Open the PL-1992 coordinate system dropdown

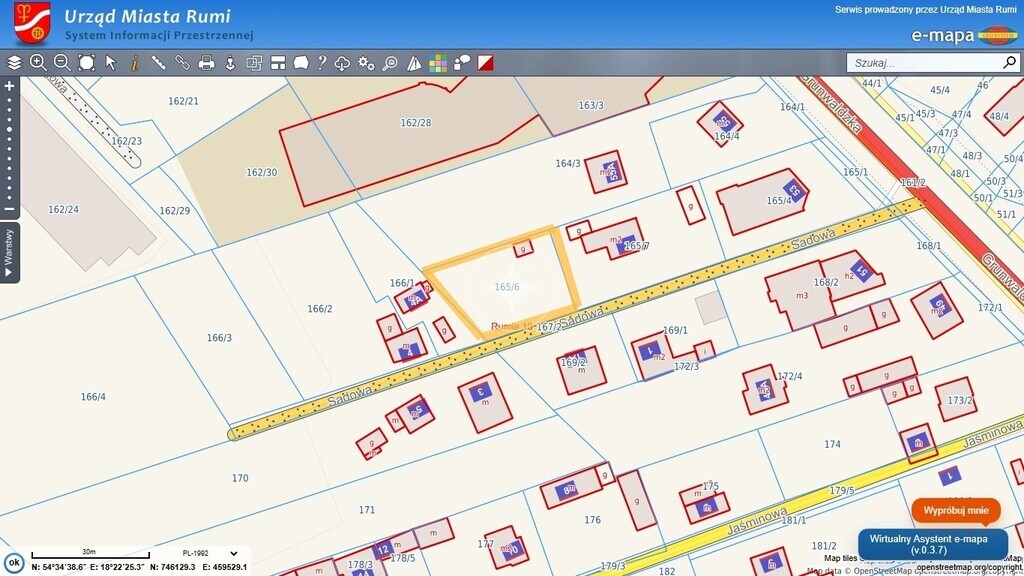210,553
